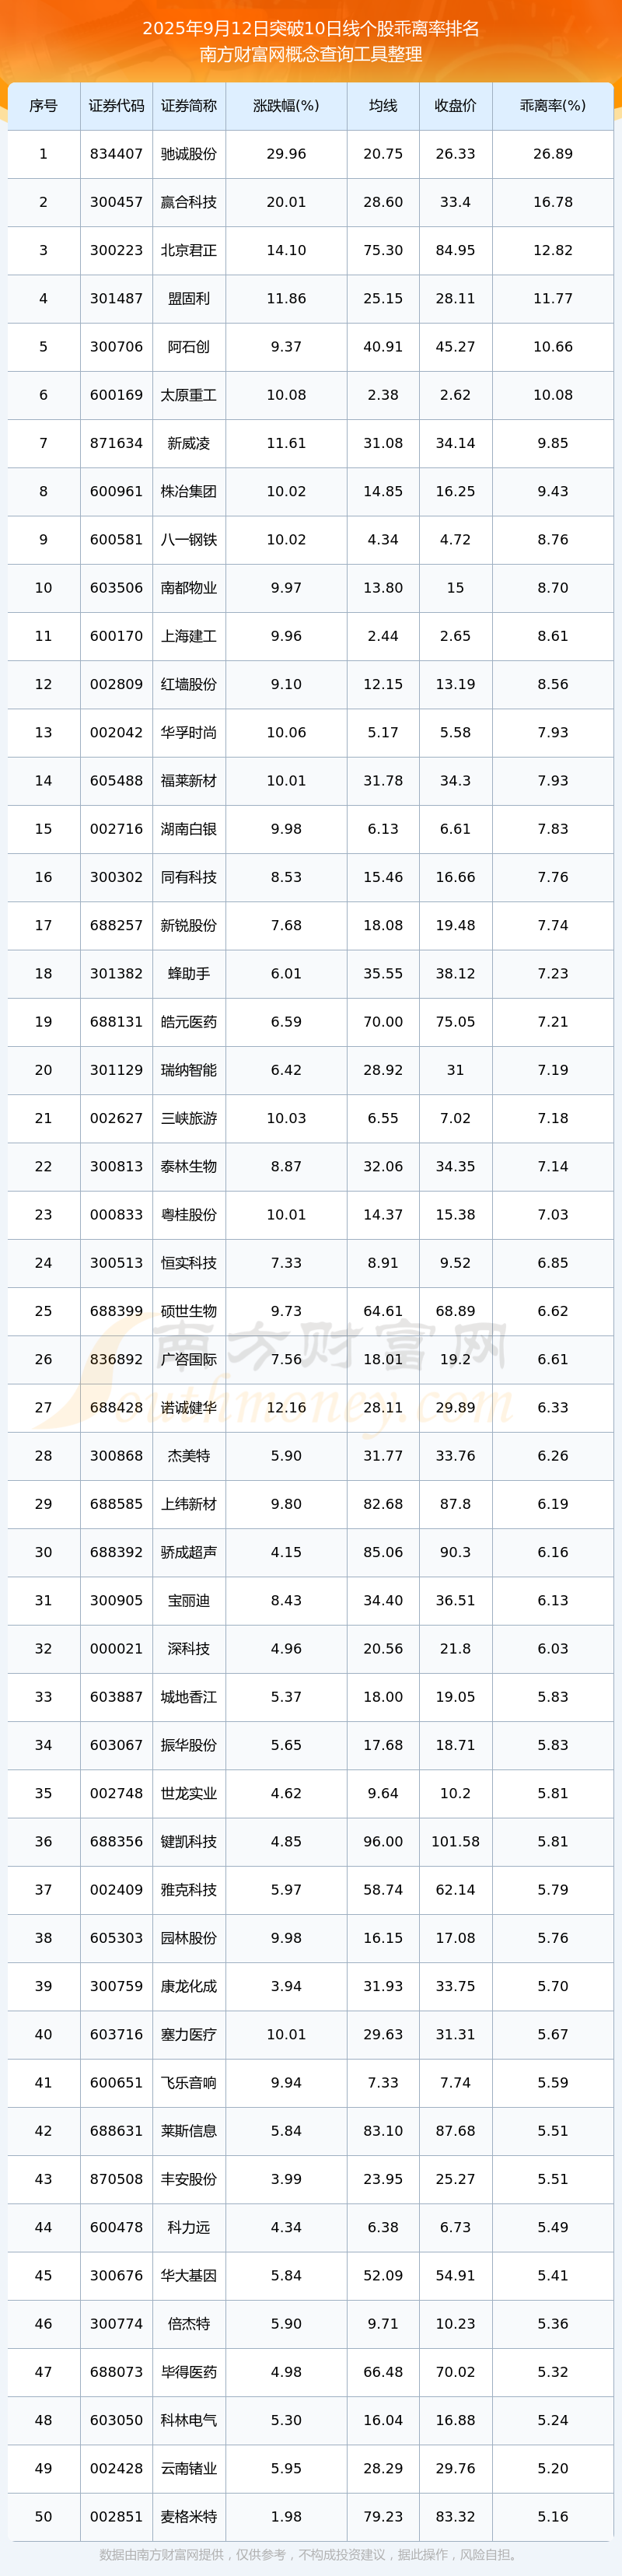Click stock name 南都物业
Screen dimensions: 622x2576
[x=189, y=588]
